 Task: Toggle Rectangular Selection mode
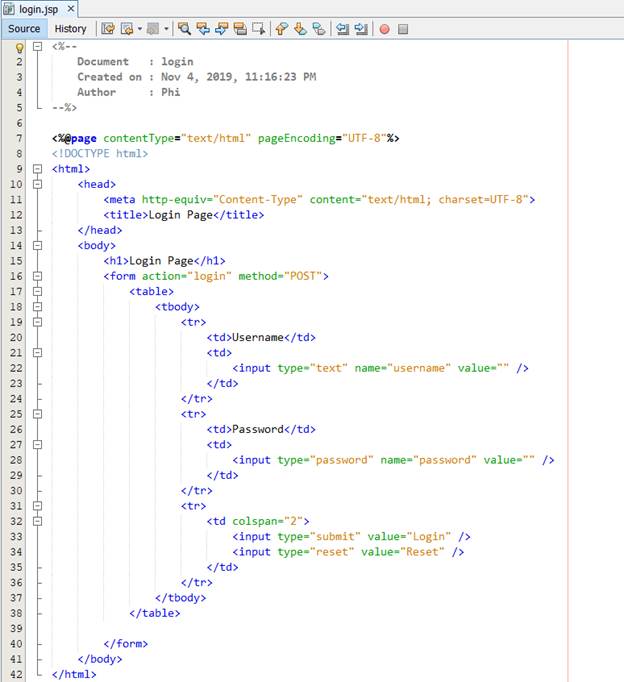pos(259,29)
